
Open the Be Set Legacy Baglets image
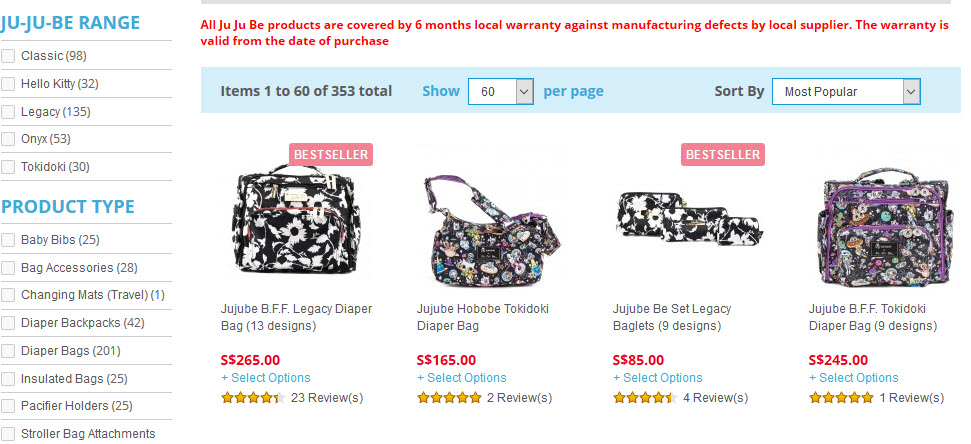(683, 215)
